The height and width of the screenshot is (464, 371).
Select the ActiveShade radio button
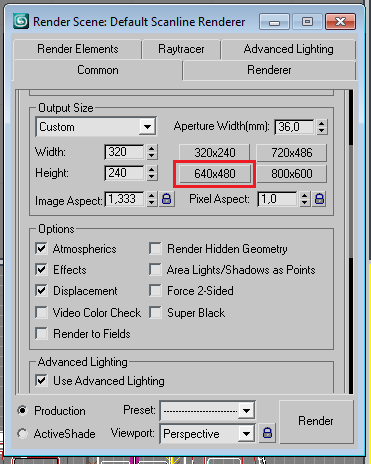pos(22,434)
